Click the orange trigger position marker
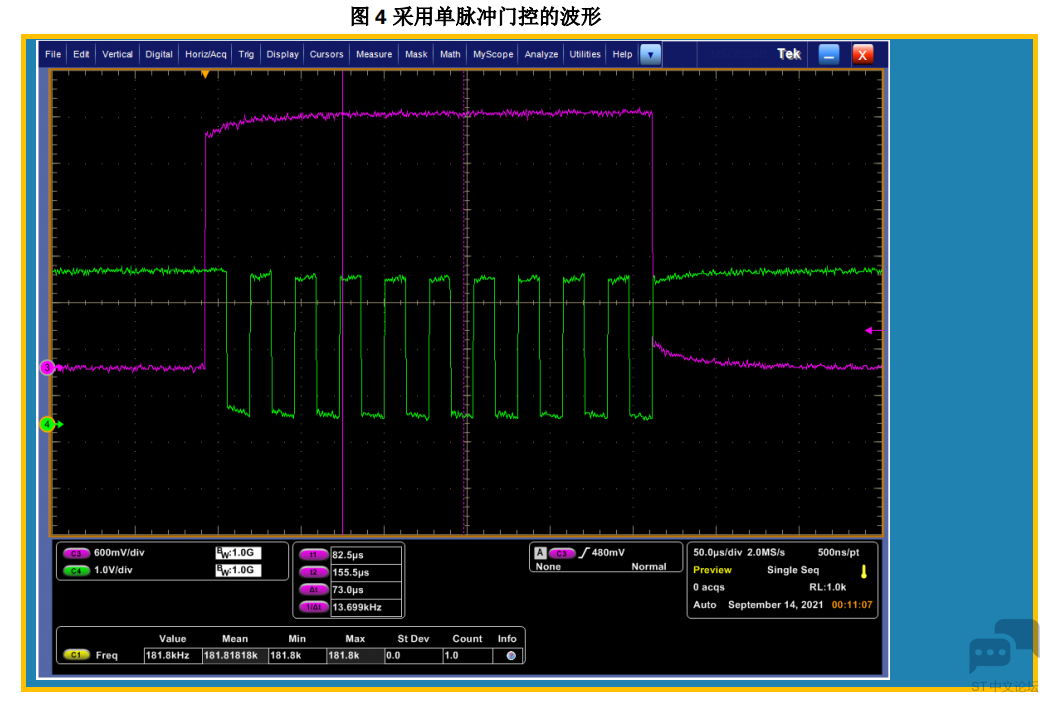The image size is (1048, 702). tap(205, 75)
